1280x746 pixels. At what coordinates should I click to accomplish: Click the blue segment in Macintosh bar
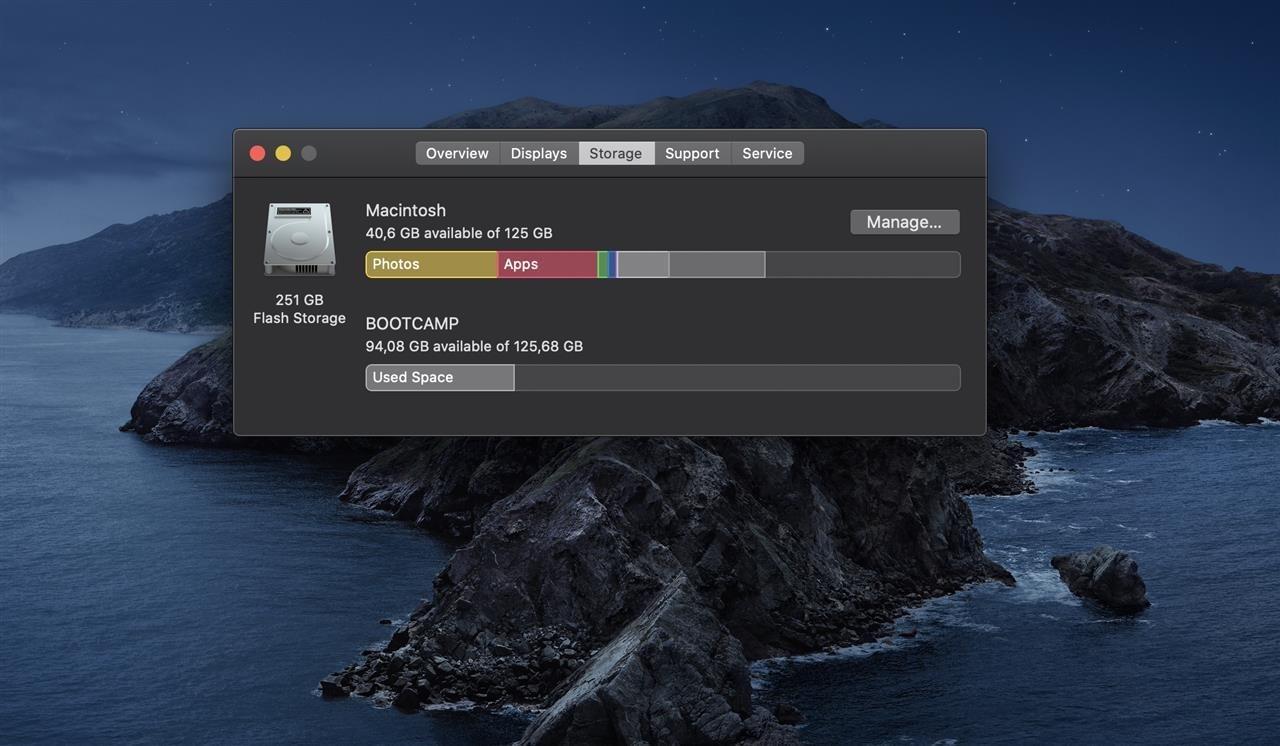611,264
